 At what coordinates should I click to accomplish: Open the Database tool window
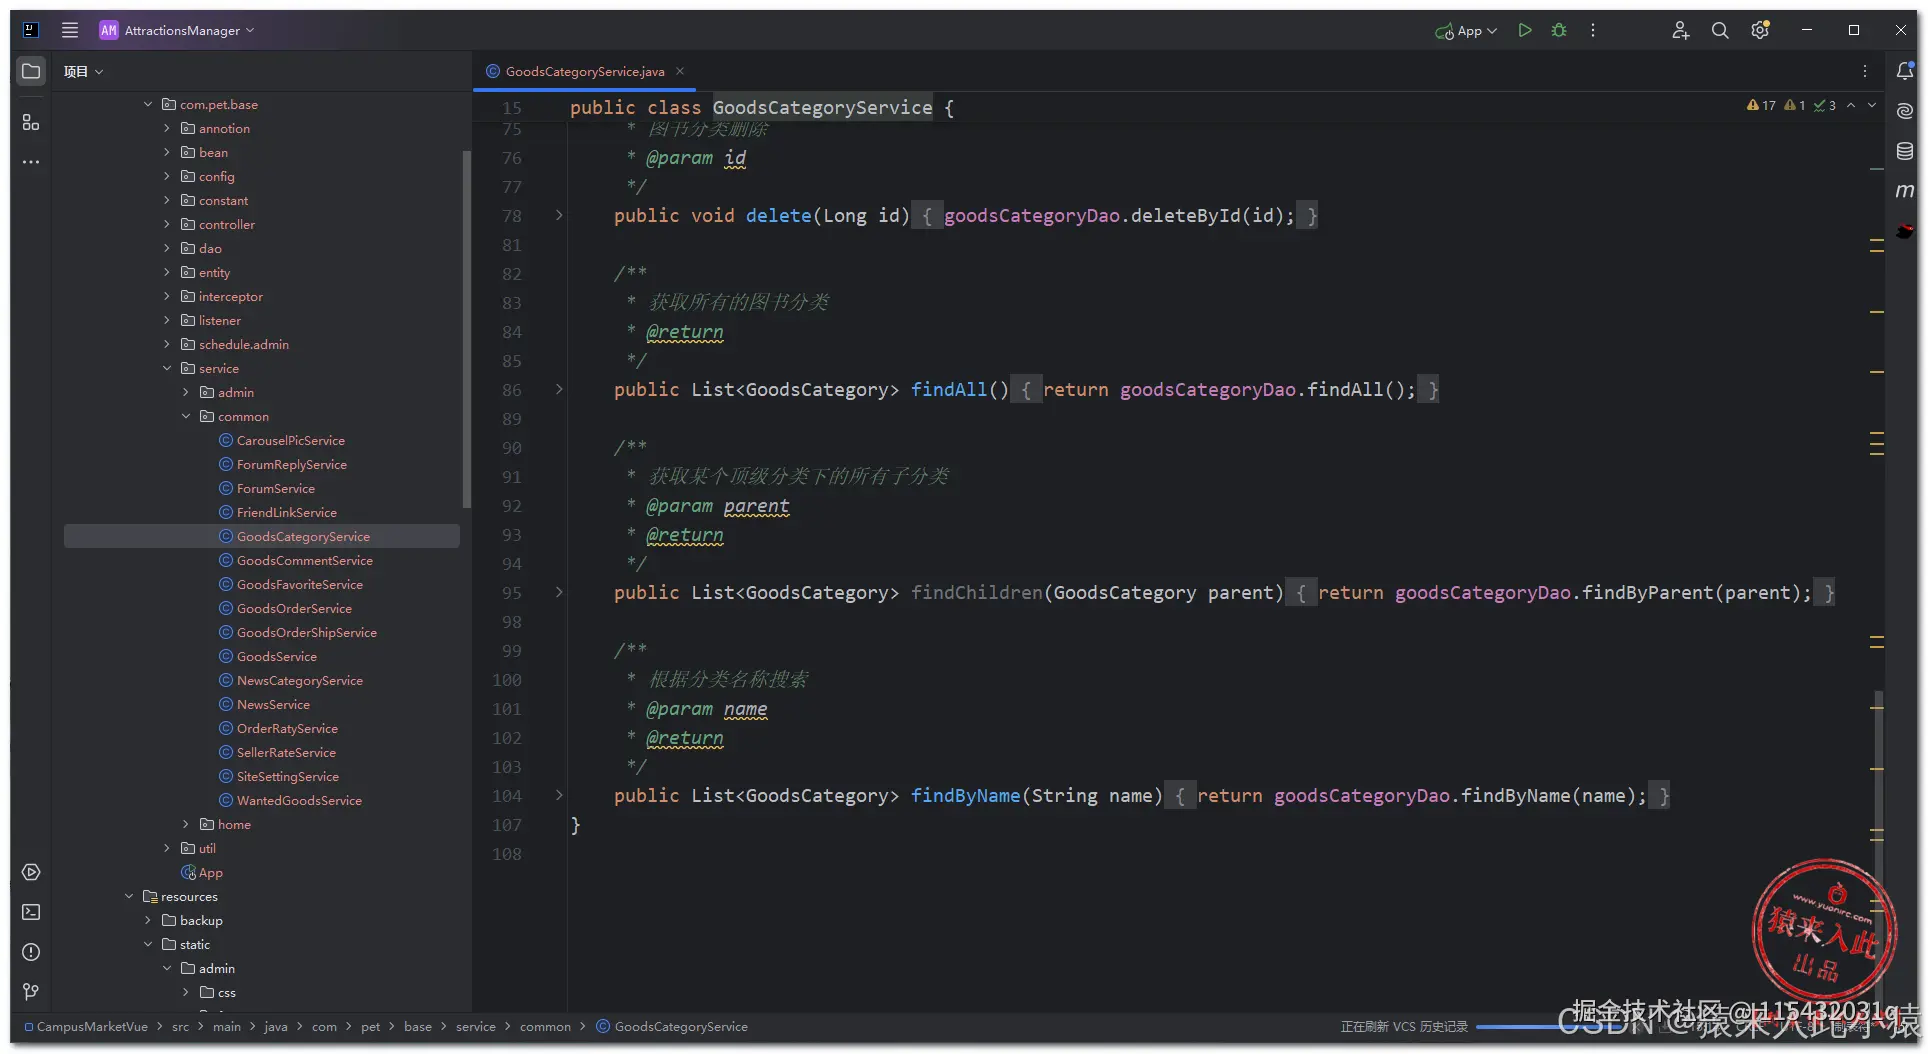pyautogui.click(x=1905, y=151)
